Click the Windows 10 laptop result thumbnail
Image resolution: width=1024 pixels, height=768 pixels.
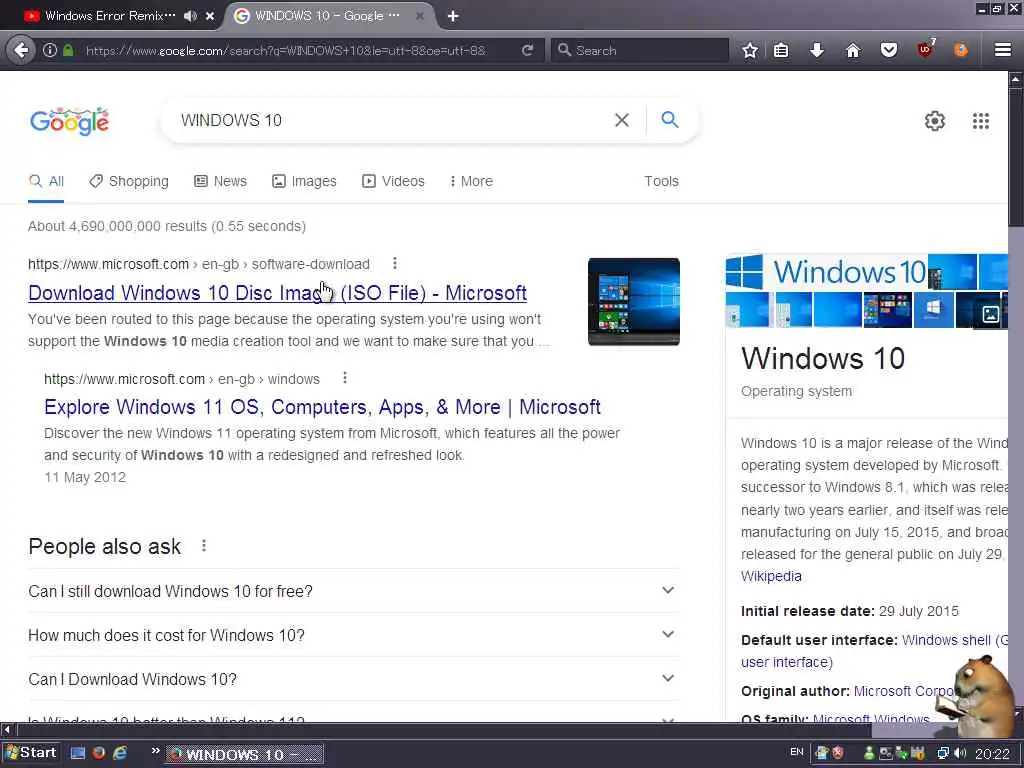(633, 302)
